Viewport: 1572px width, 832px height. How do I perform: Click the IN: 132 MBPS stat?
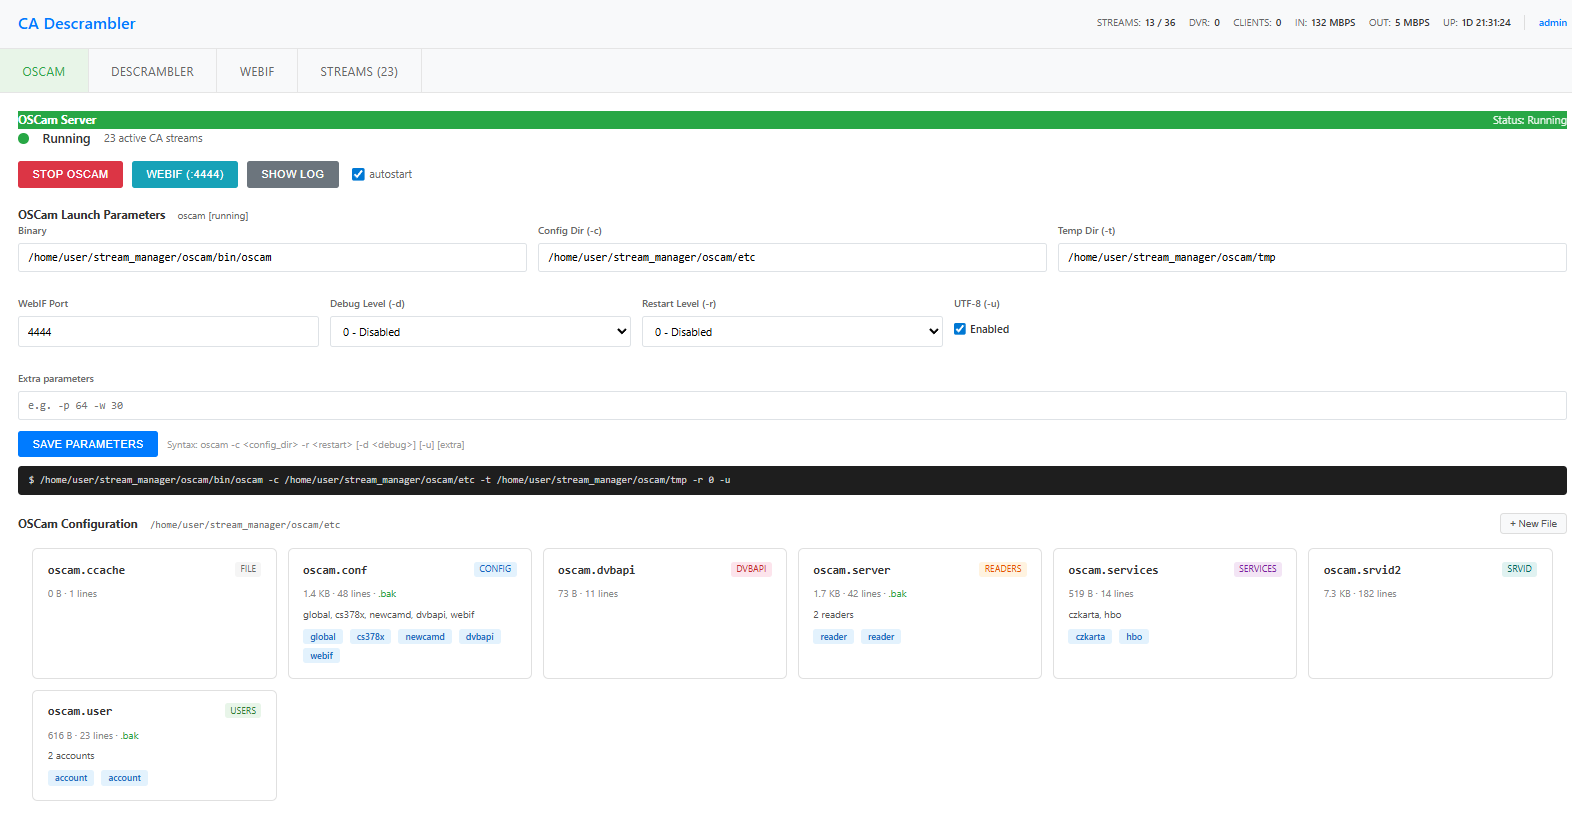point(1325,23)
